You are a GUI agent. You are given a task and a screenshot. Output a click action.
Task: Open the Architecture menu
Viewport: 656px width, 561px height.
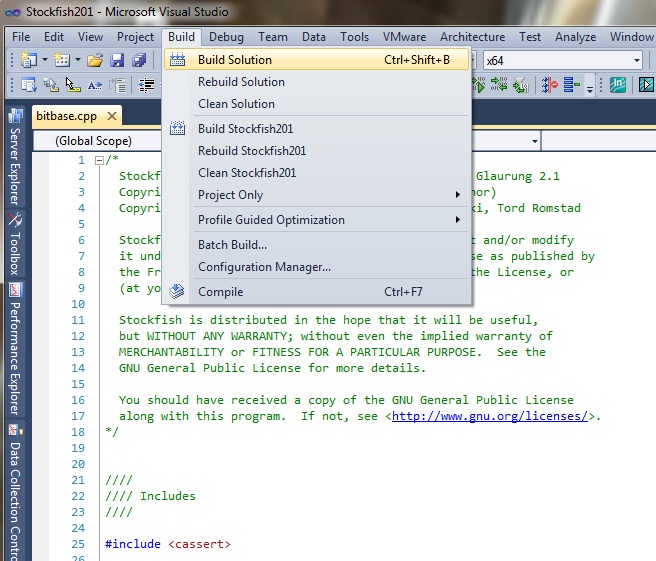coord(472,37)
